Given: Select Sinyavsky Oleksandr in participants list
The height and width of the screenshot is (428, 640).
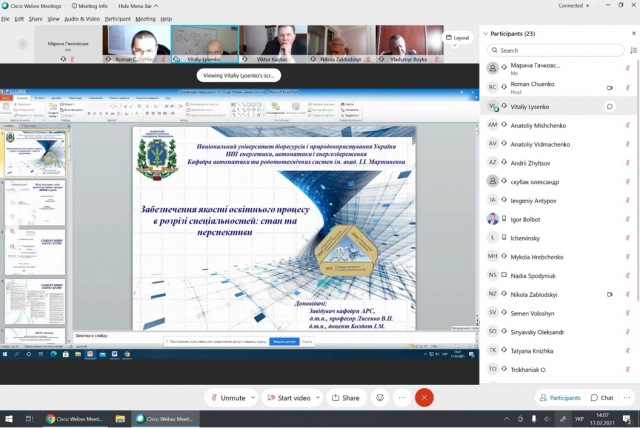Looking at the screenshot, I should pyautogui.click(x=558, y=332).
